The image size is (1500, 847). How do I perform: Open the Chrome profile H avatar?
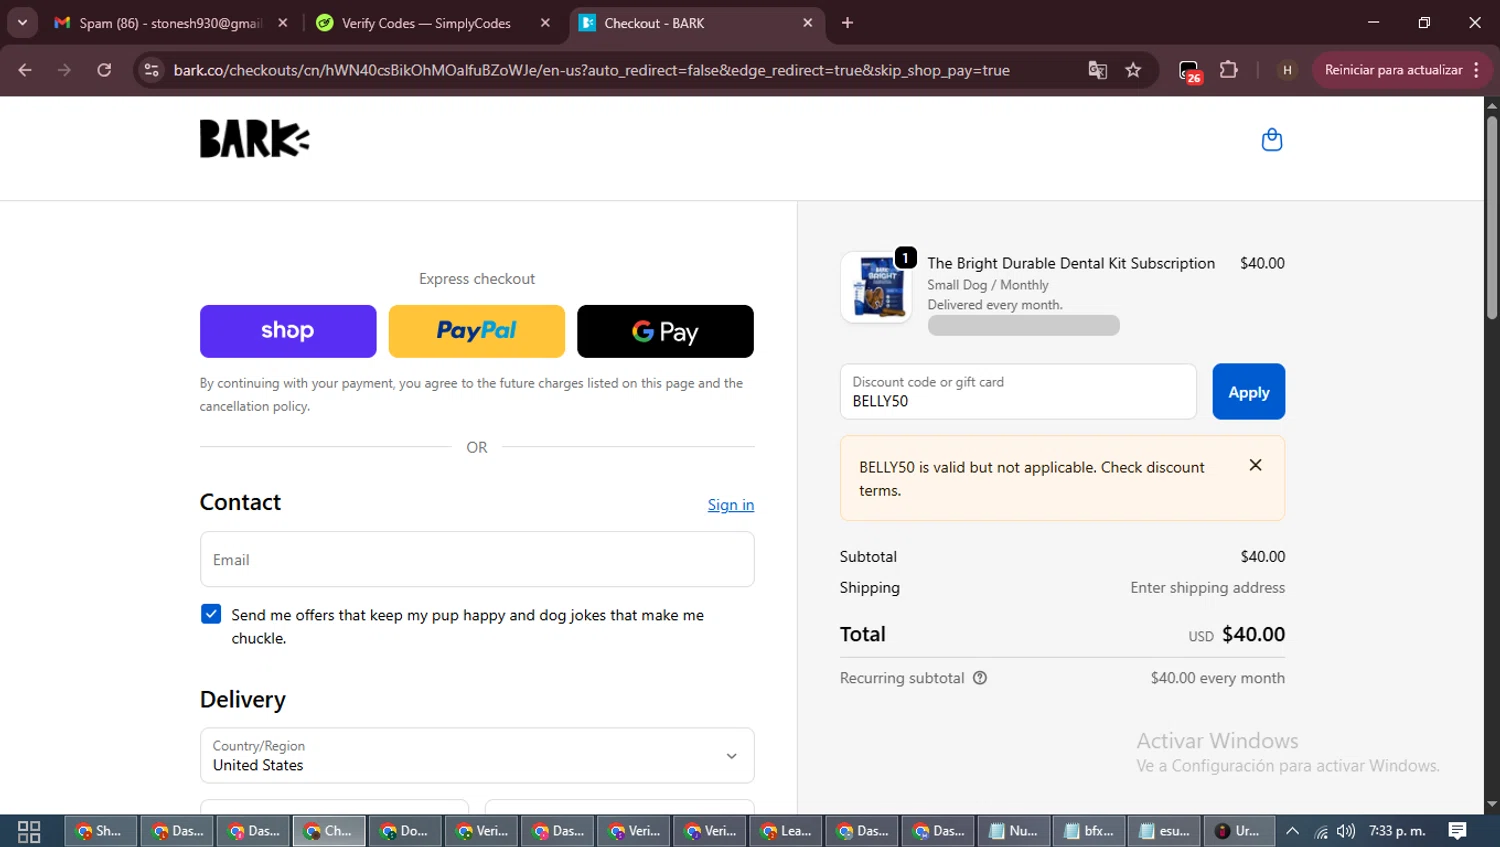tap(1287, 70)
